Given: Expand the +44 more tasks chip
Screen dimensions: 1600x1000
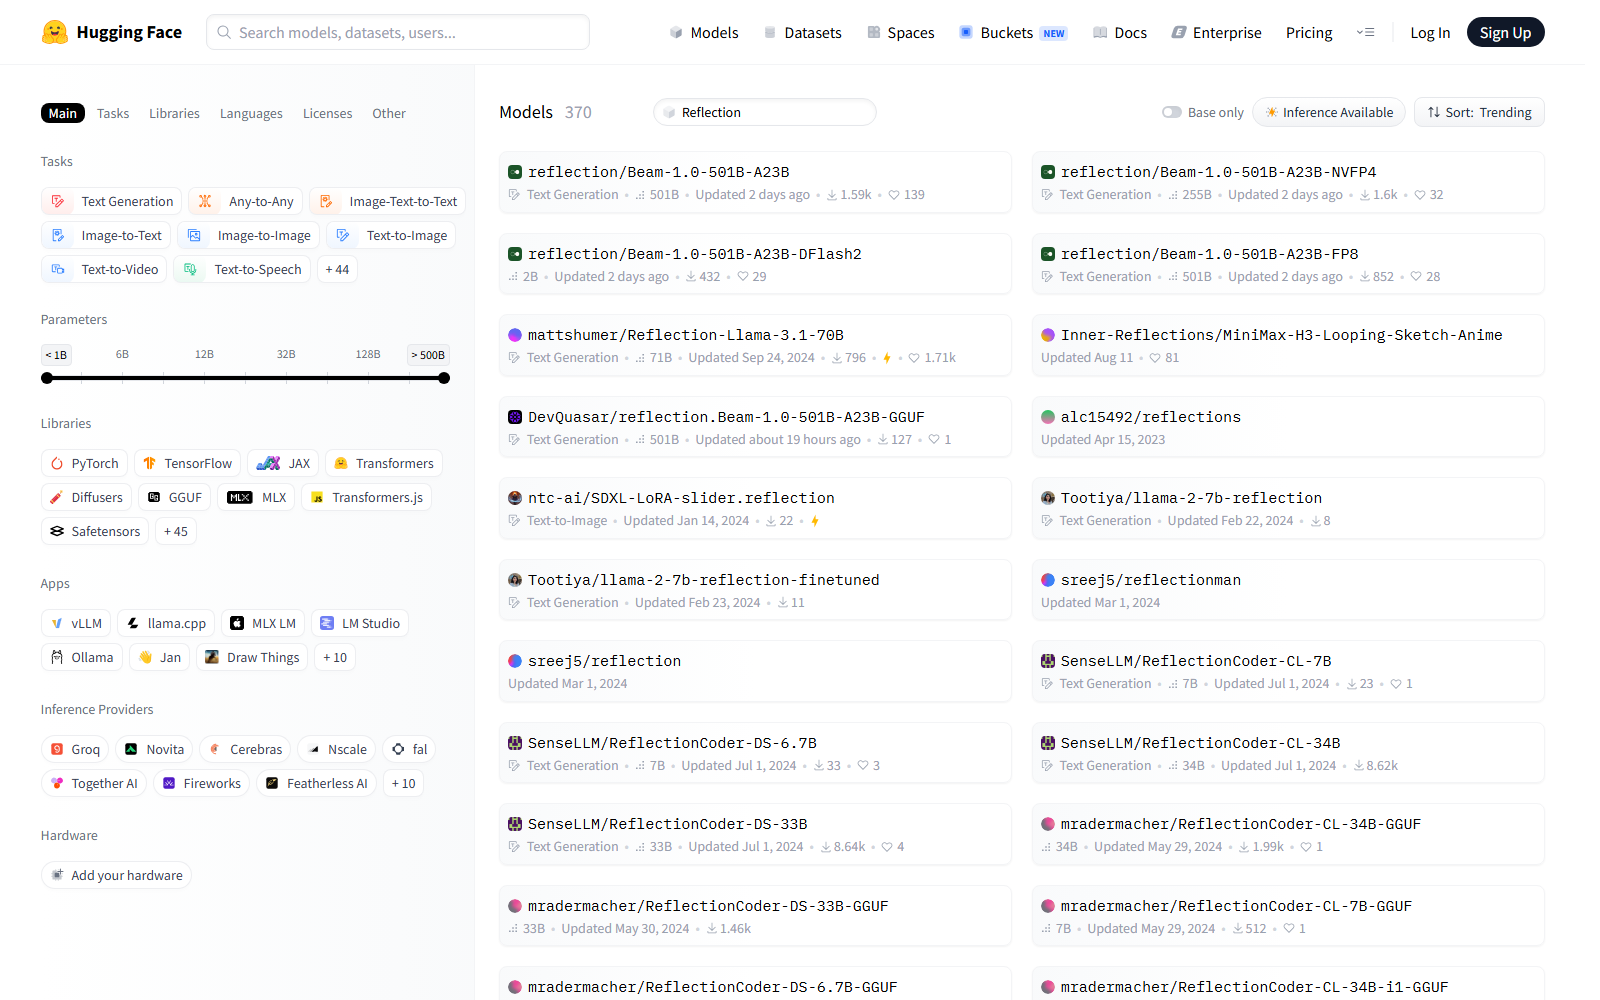Looking at the screenshot, I should click(337, 269).
